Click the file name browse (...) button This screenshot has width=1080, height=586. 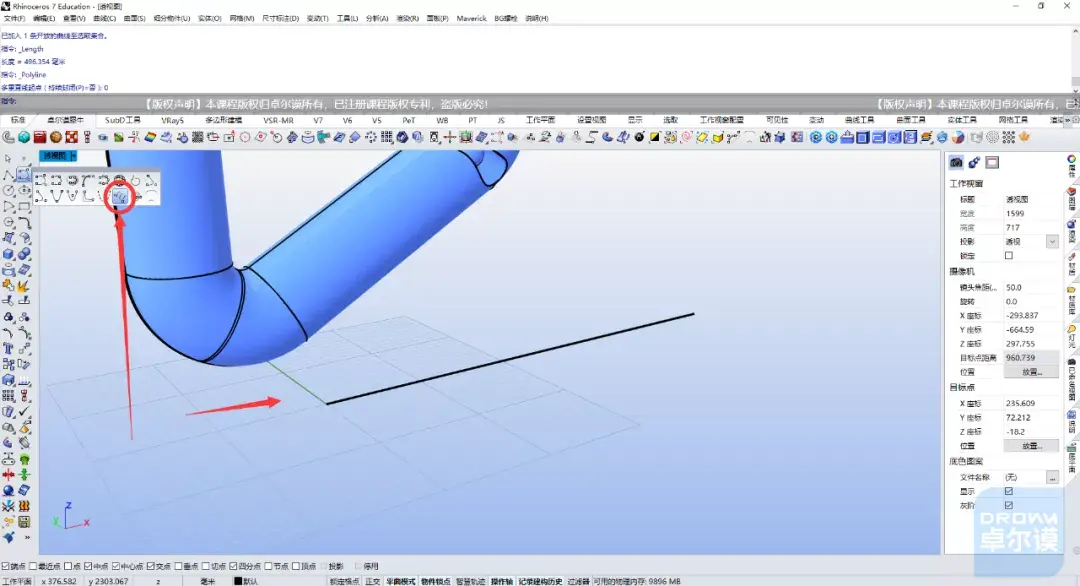tap(1052, 478)
